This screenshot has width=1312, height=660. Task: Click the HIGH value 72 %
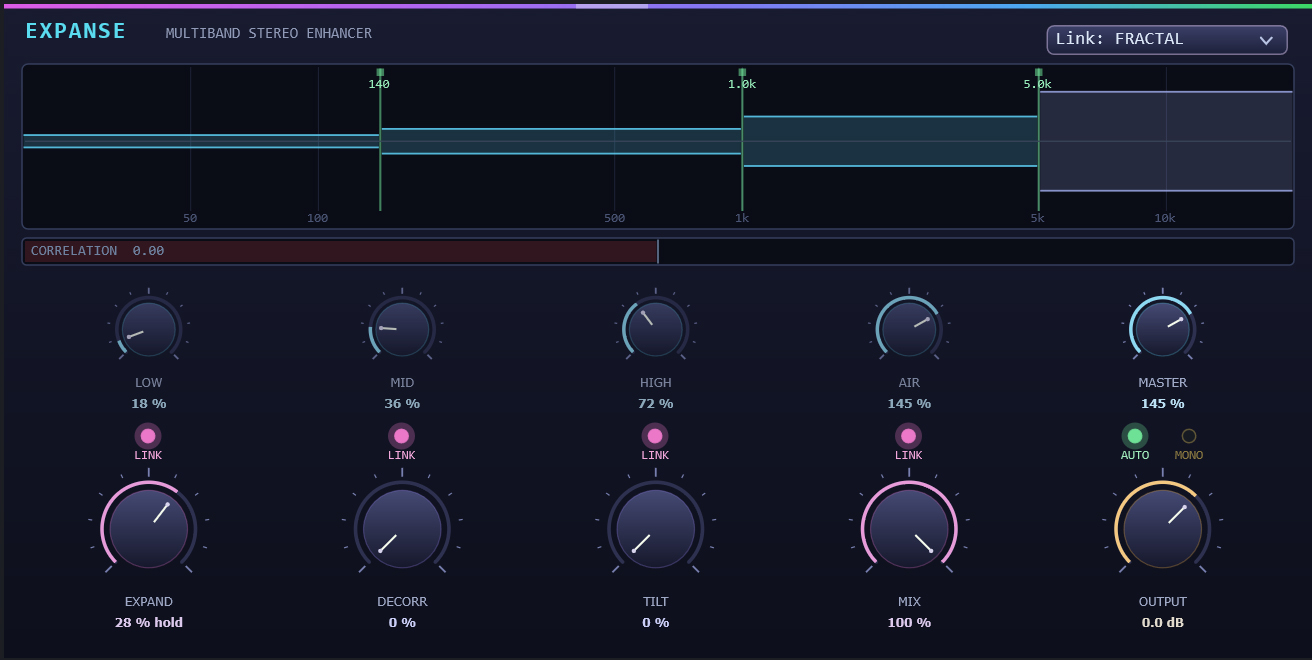655,404
